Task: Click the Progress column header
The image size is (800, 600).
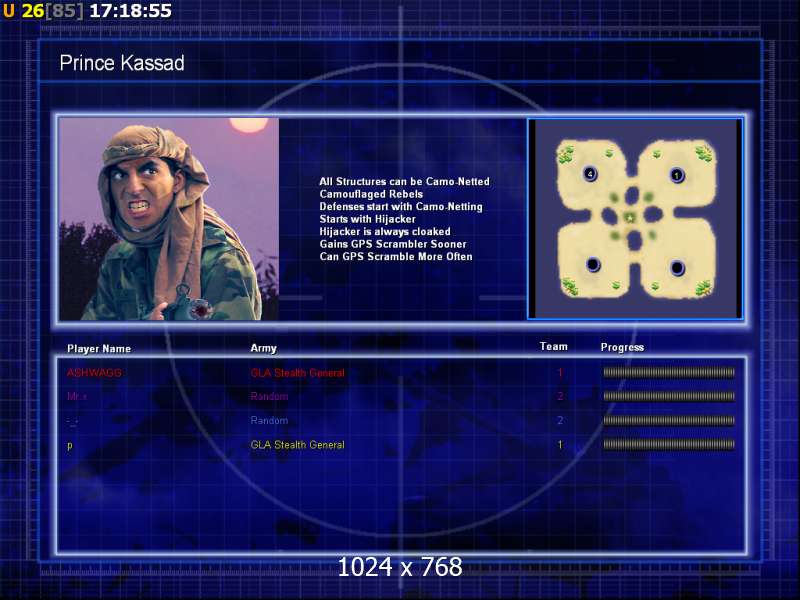Action: coord(622,347)
